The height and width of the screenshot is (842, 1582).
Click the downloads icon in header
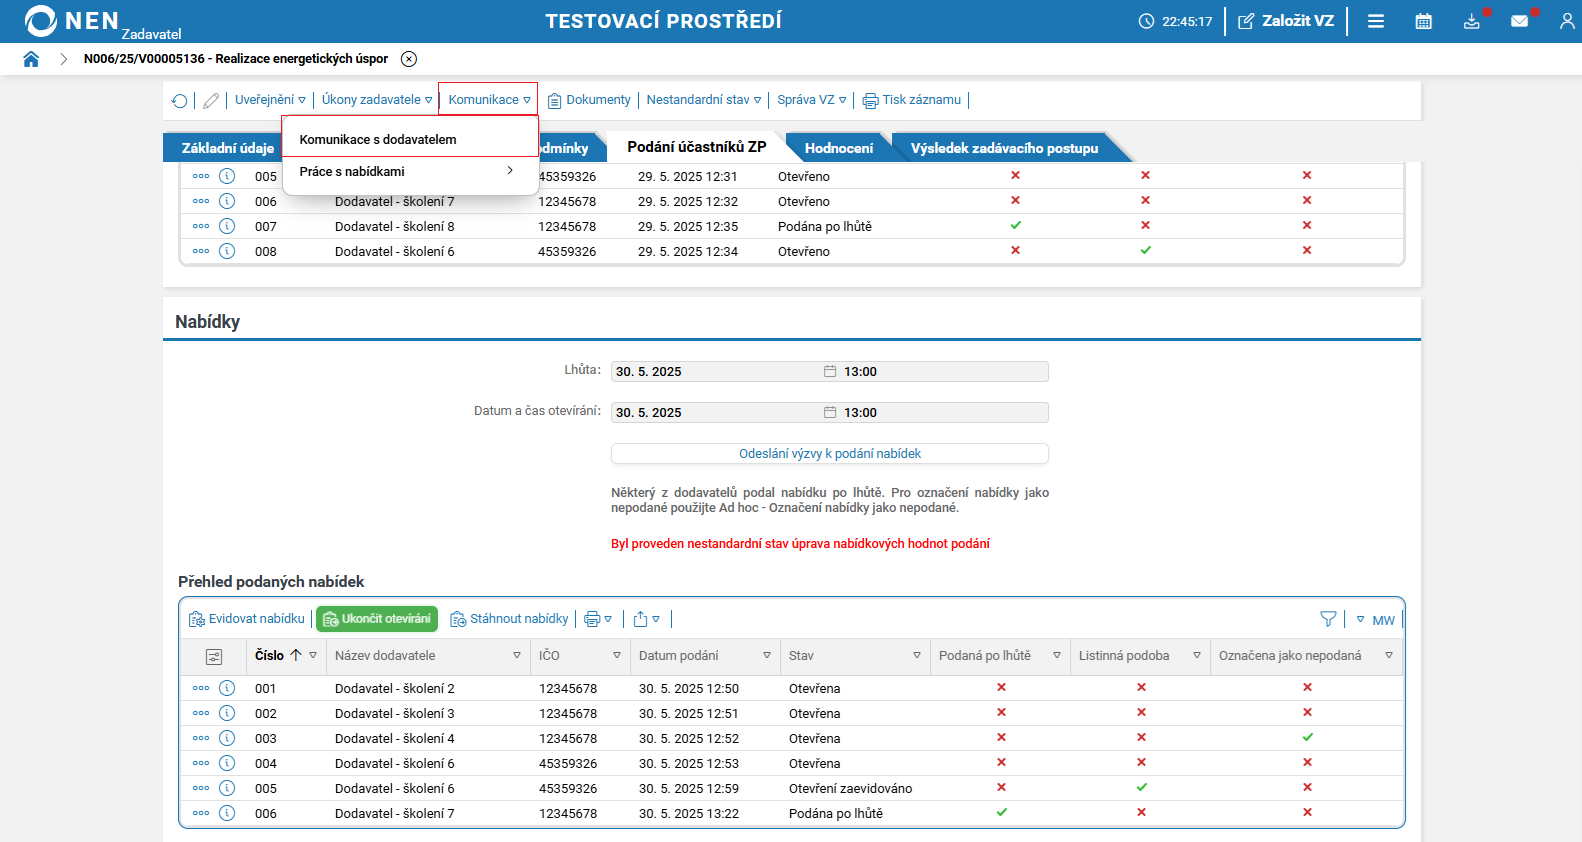(x=1471, y=21)
